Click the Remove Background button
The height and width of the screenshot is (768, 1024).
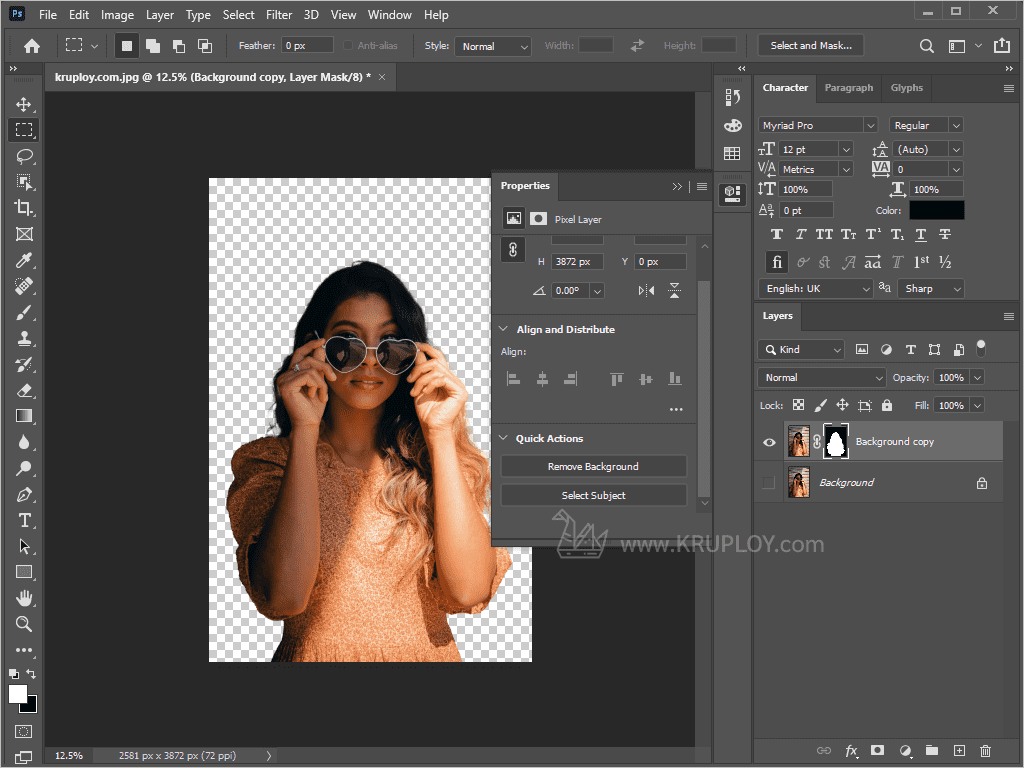pos(593,466)
